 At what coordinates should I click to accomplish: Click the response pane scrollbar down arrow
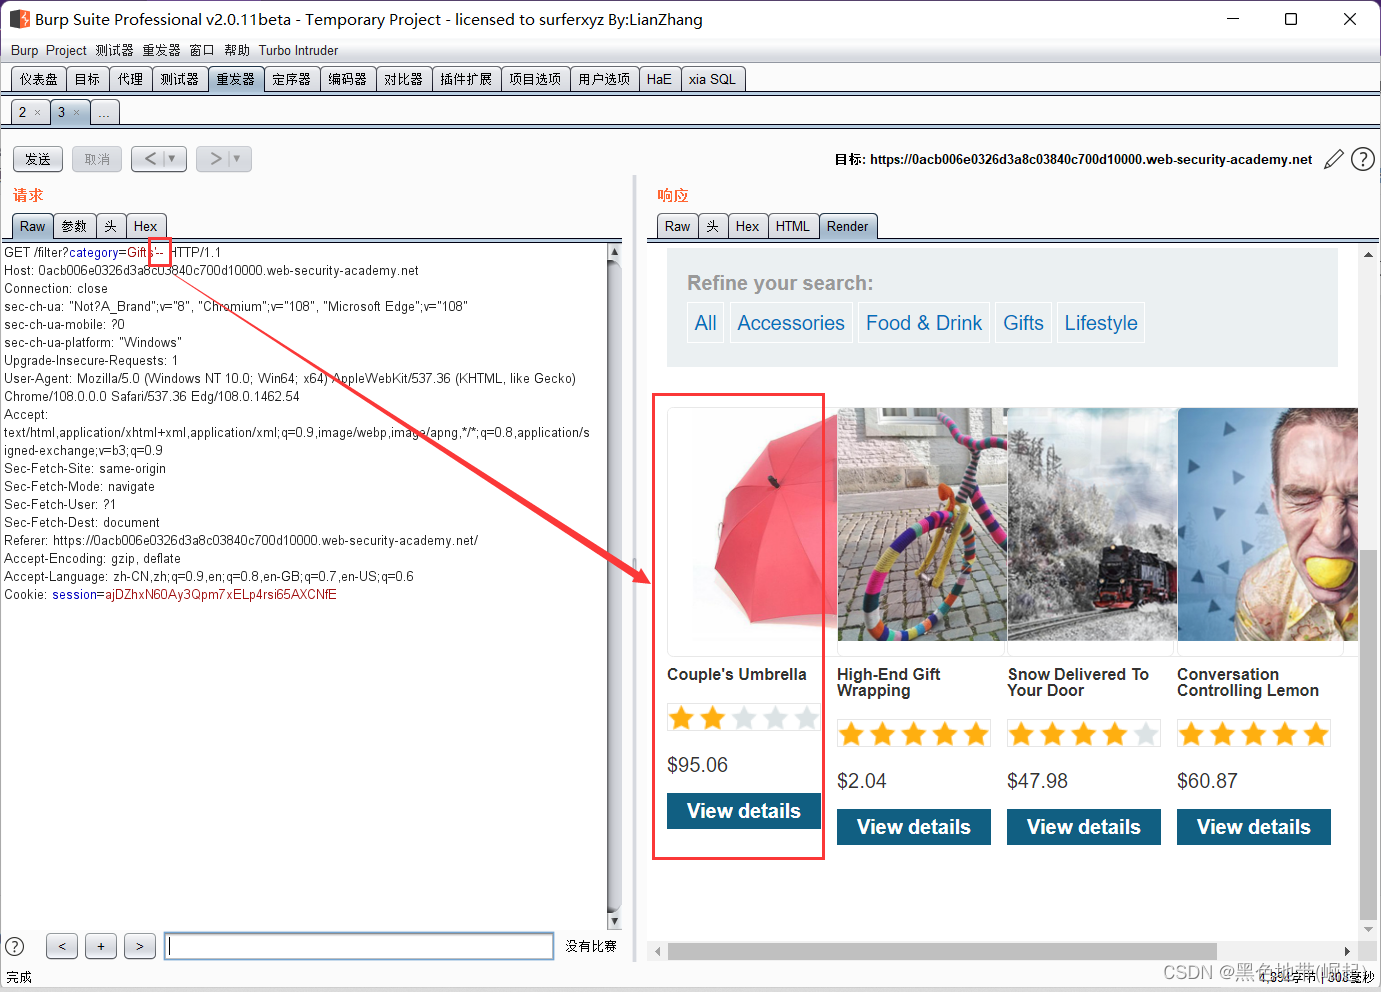coord(1368,929)
